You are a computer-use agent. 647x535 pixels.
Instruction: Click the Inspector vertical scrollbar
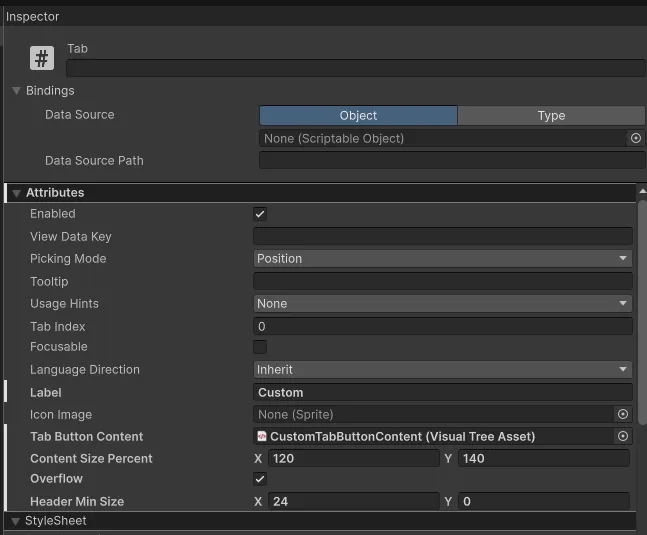click(x=642, y=310)
